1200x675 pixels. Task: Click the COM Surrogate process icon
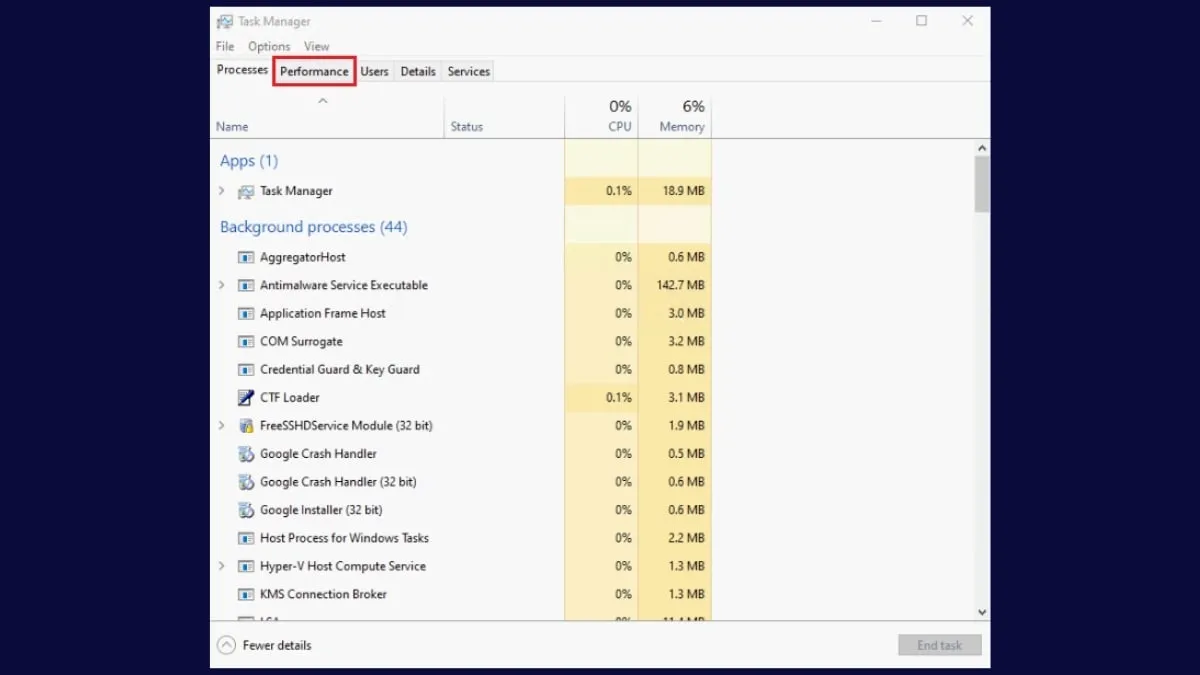click(246, 341)
